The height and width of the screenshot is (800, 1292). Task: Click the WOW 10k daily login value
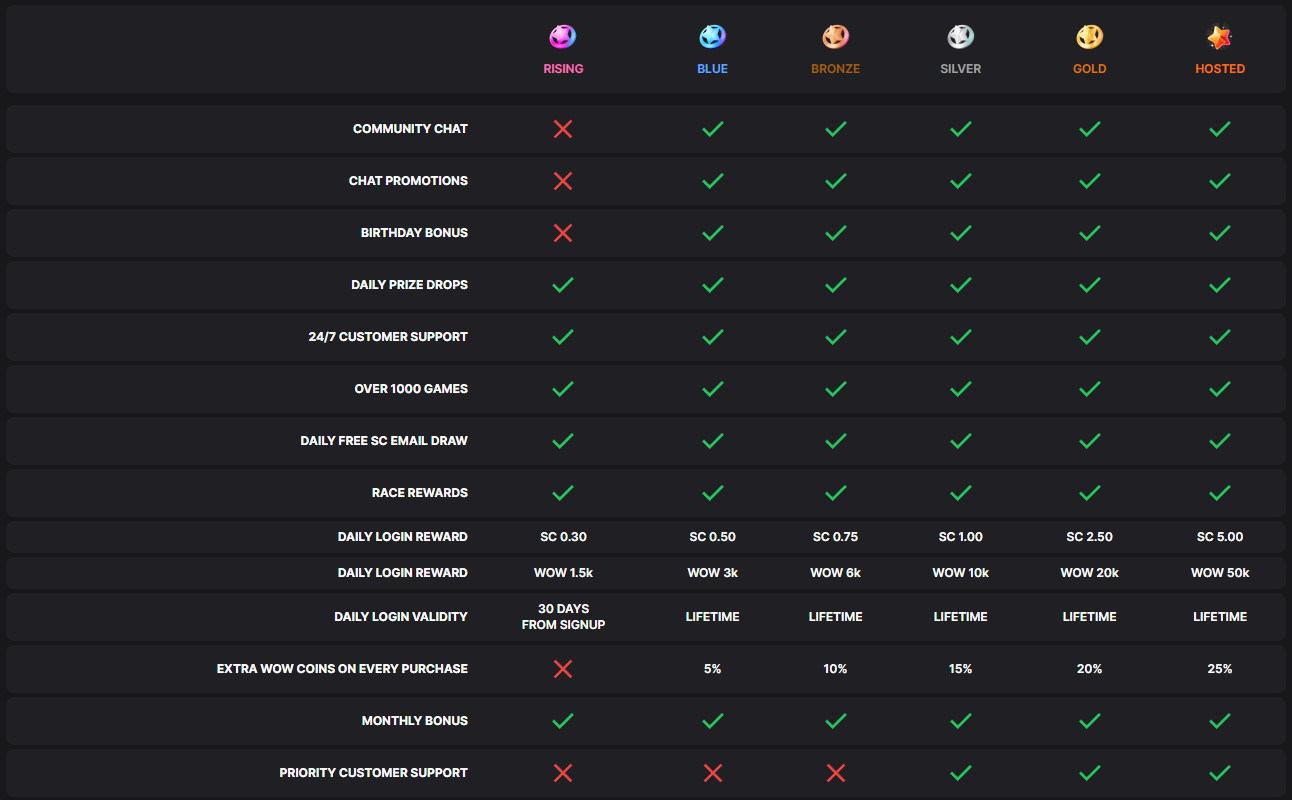[961, 573]
